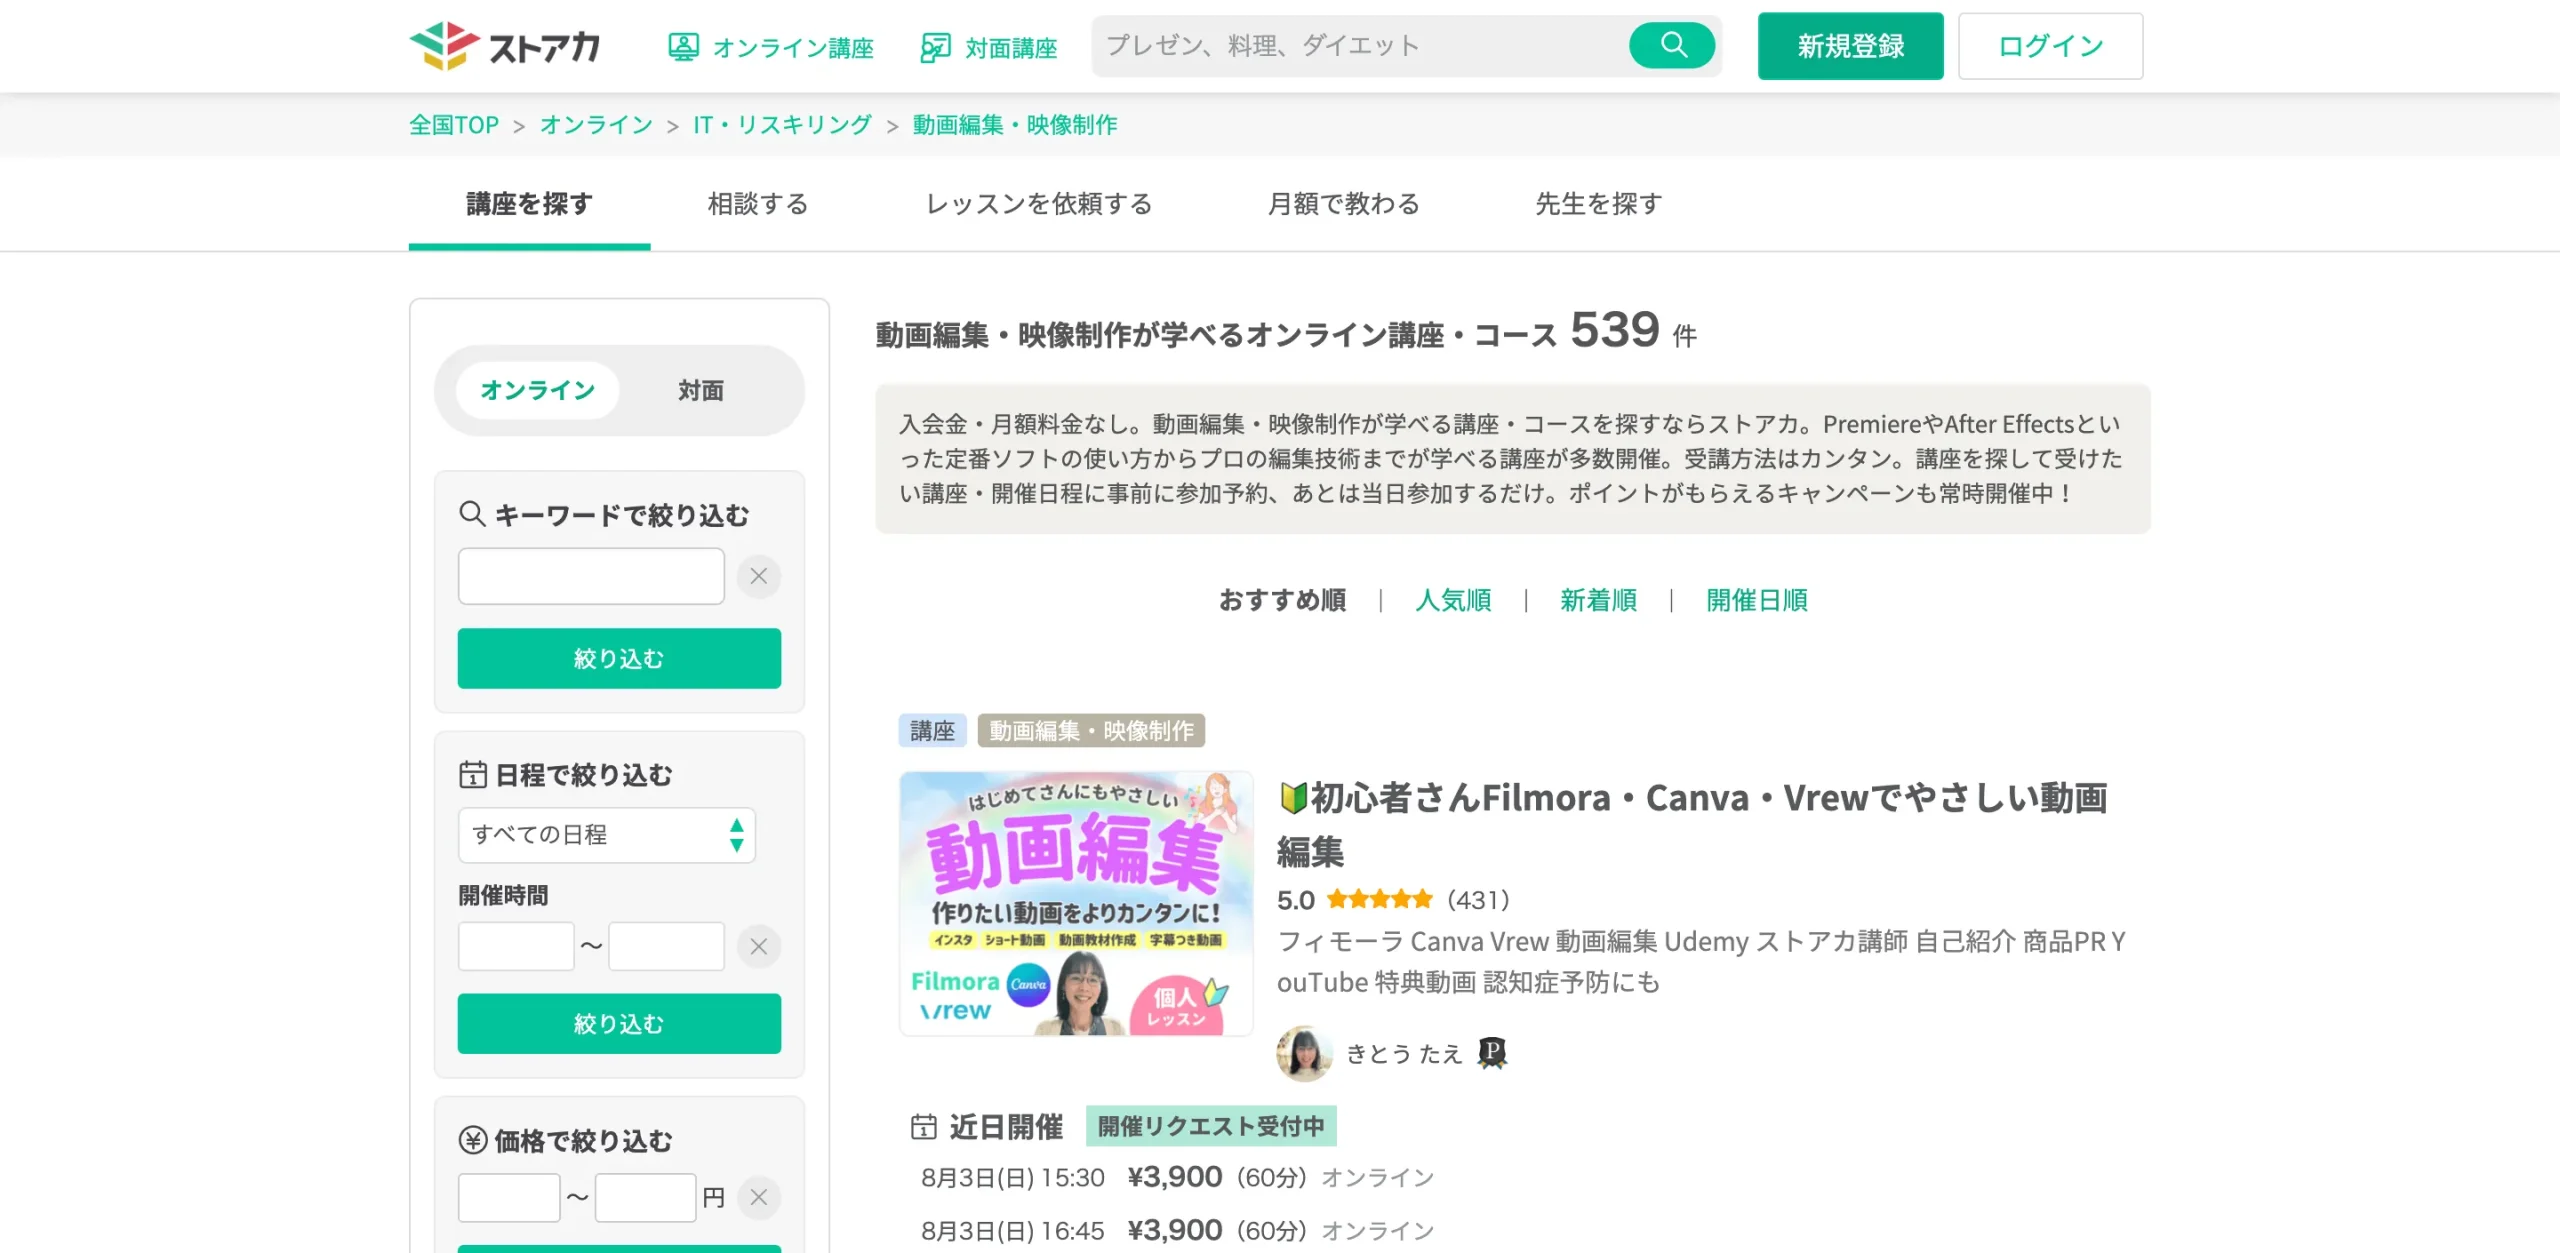Open the レッスンを依頼する tab
The image size is (2560, 1253).
1039,204
